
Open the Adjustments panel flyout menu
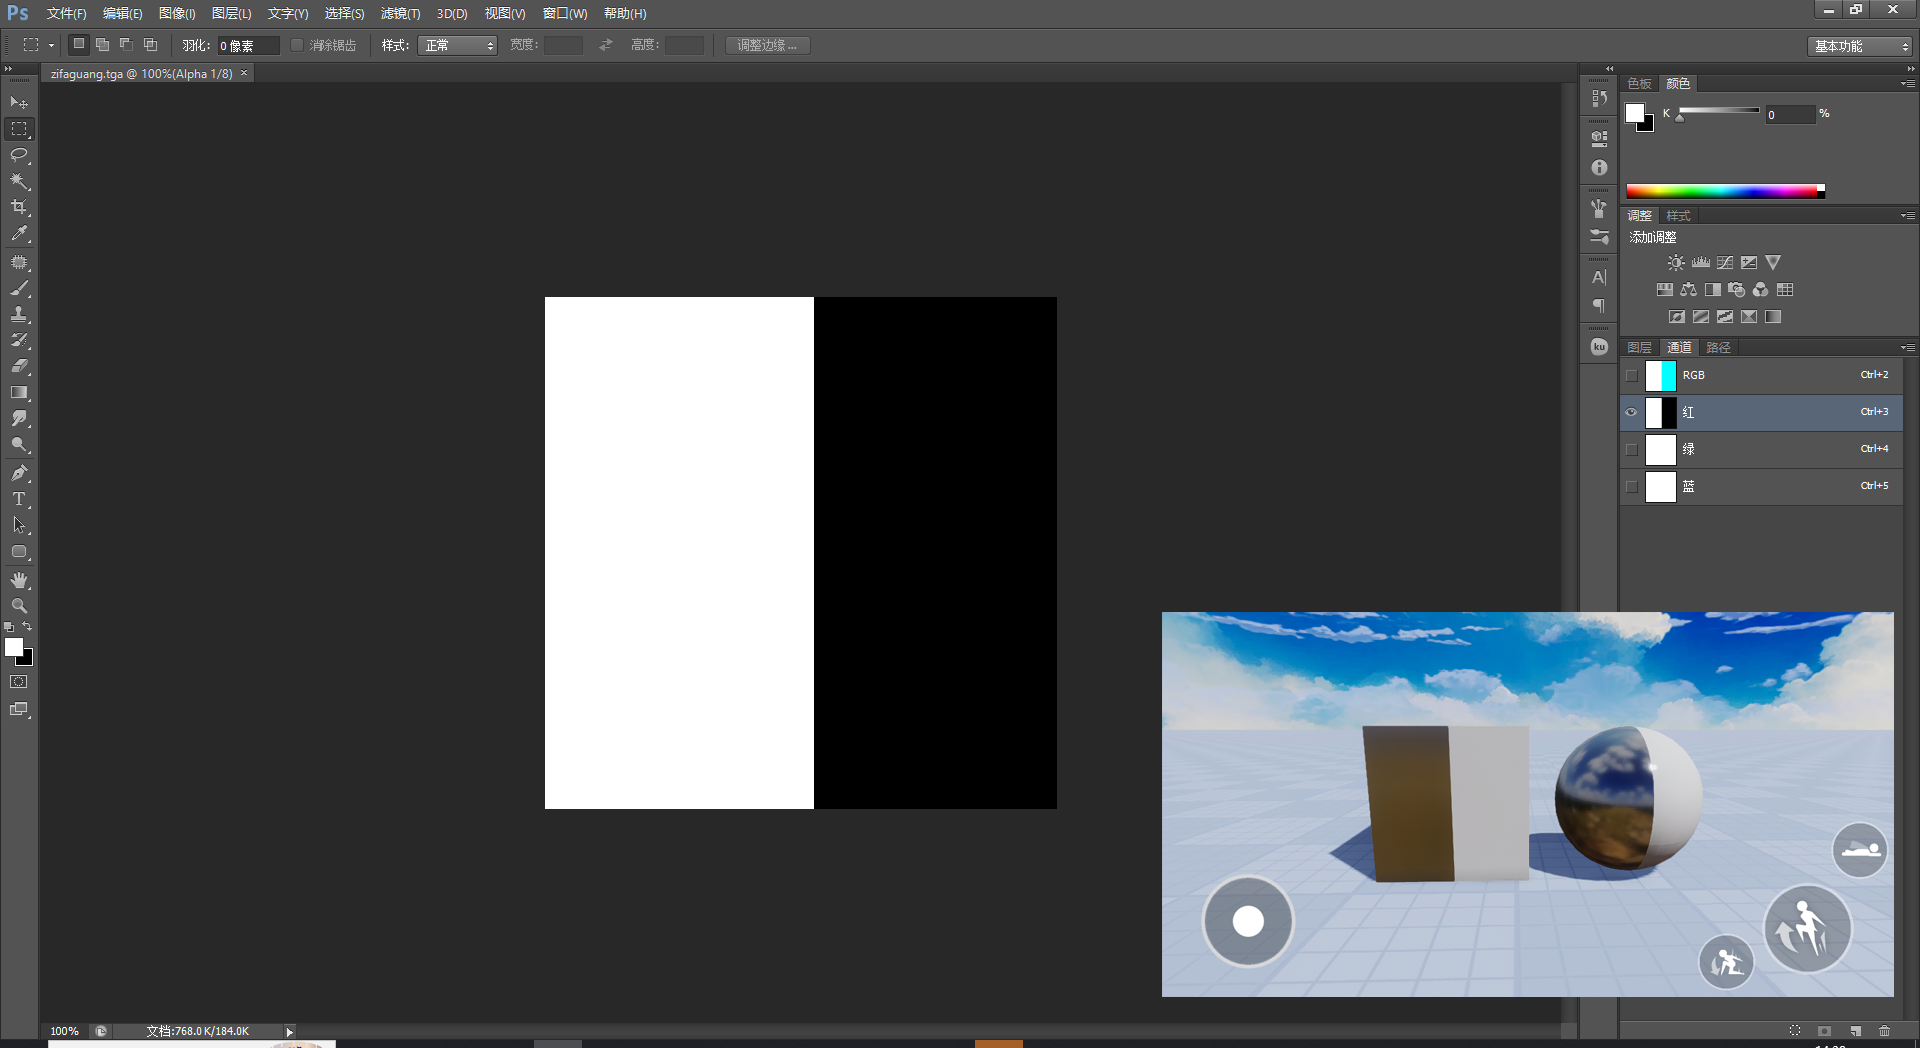(1908, 216)
